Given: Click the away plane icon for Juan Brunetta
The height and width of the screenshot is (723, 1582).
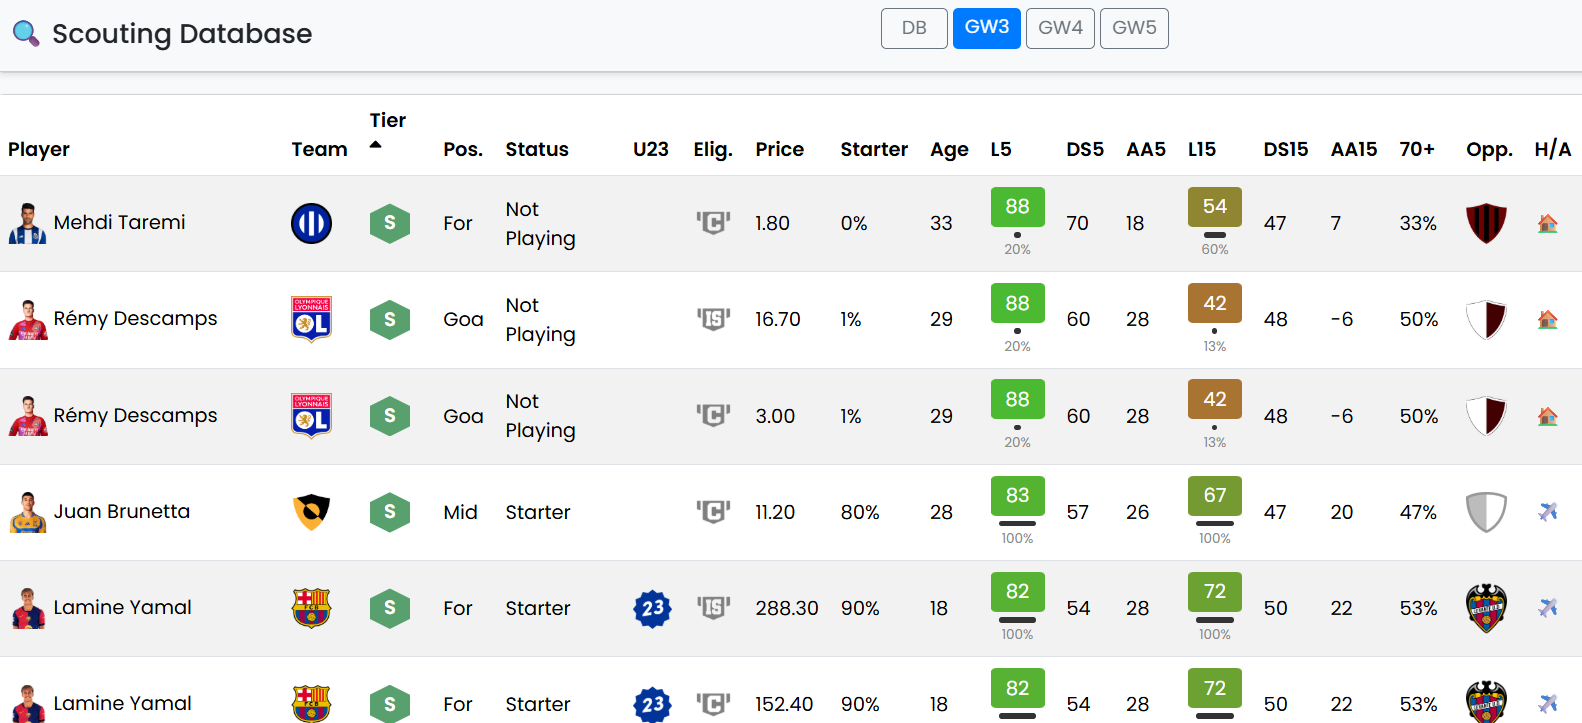Looking at the screenshot, I should coord(1547,512).
